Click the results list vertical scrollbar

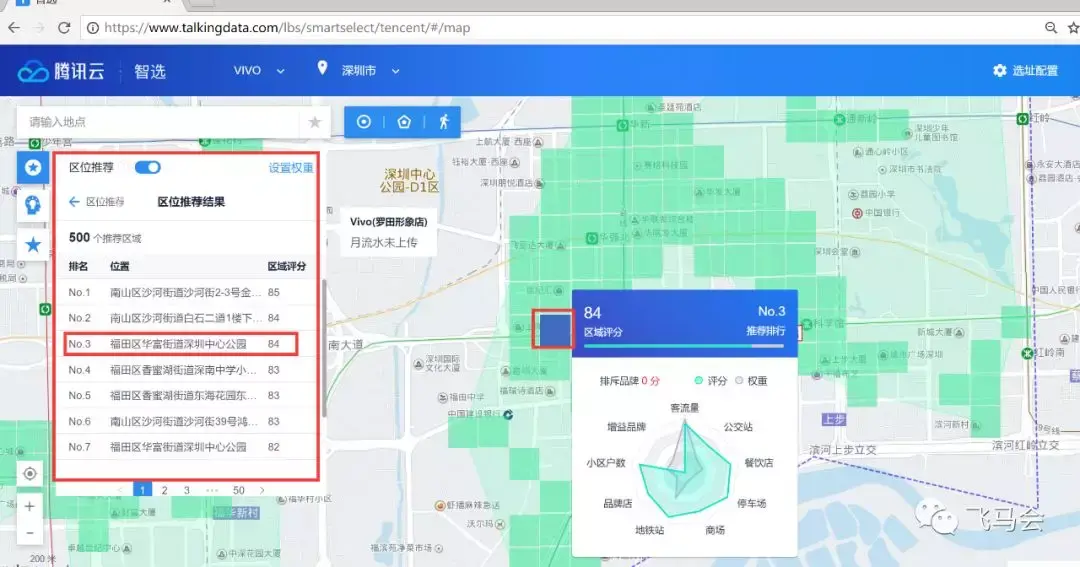point(323,348)
